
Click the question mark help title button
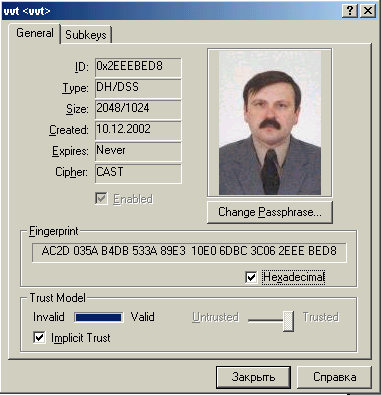[350, 11]
